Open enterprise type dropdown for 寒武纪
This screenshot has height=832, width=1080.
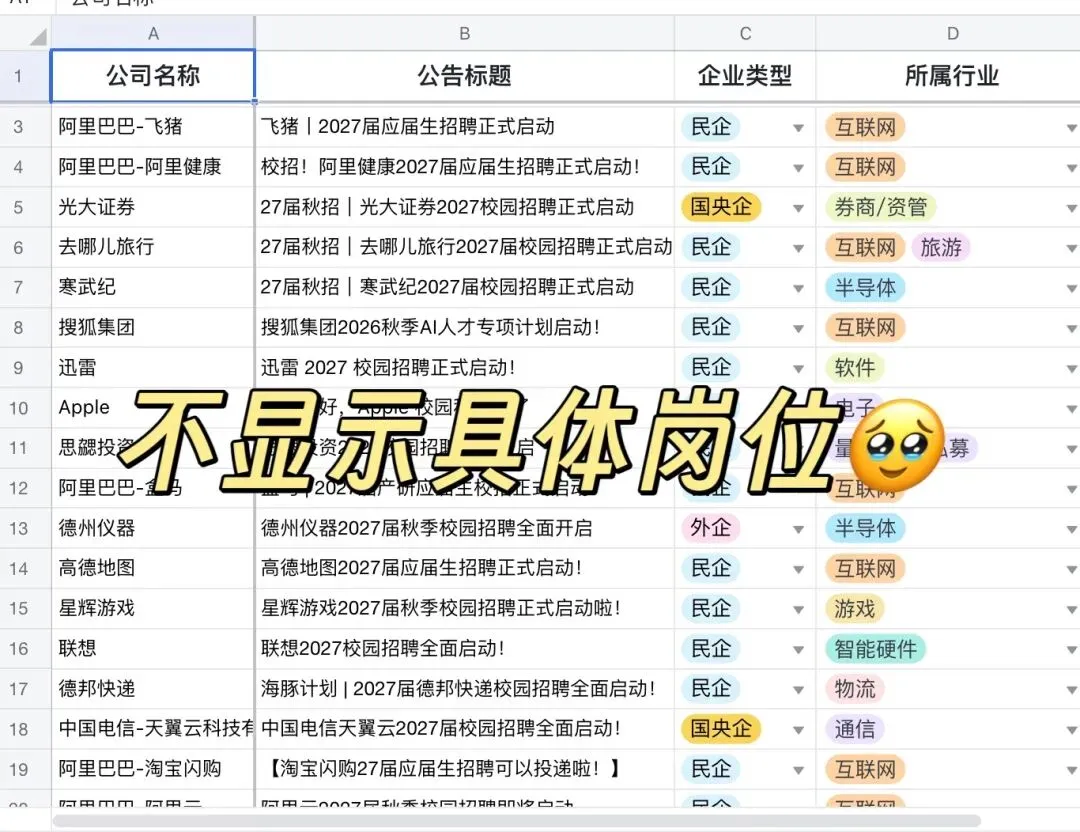pyautogui.click(x=798, y=289)
